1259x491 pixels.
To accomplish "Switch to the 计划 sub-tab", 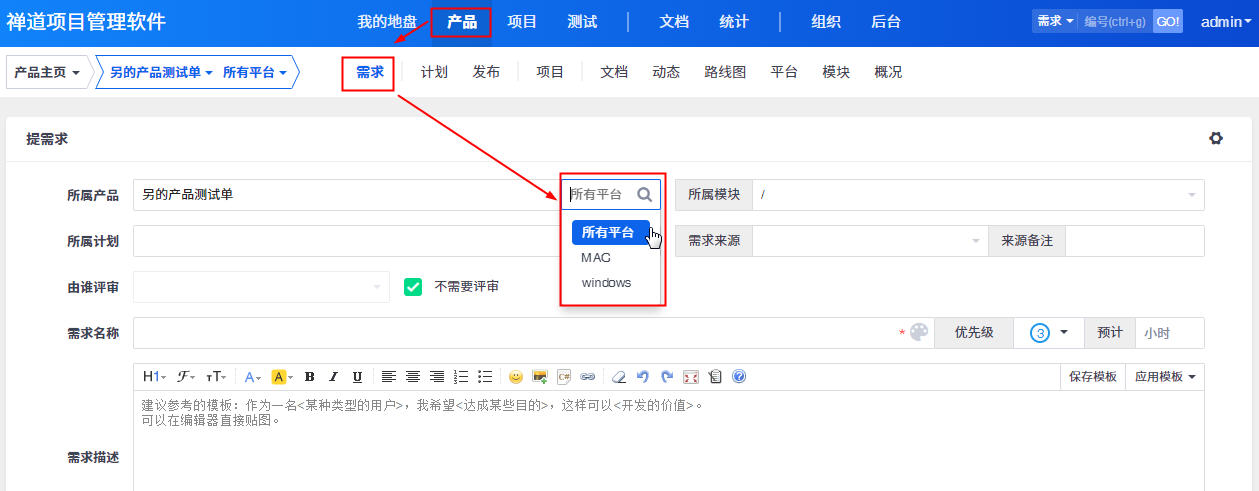I will (x=434, y=73).
